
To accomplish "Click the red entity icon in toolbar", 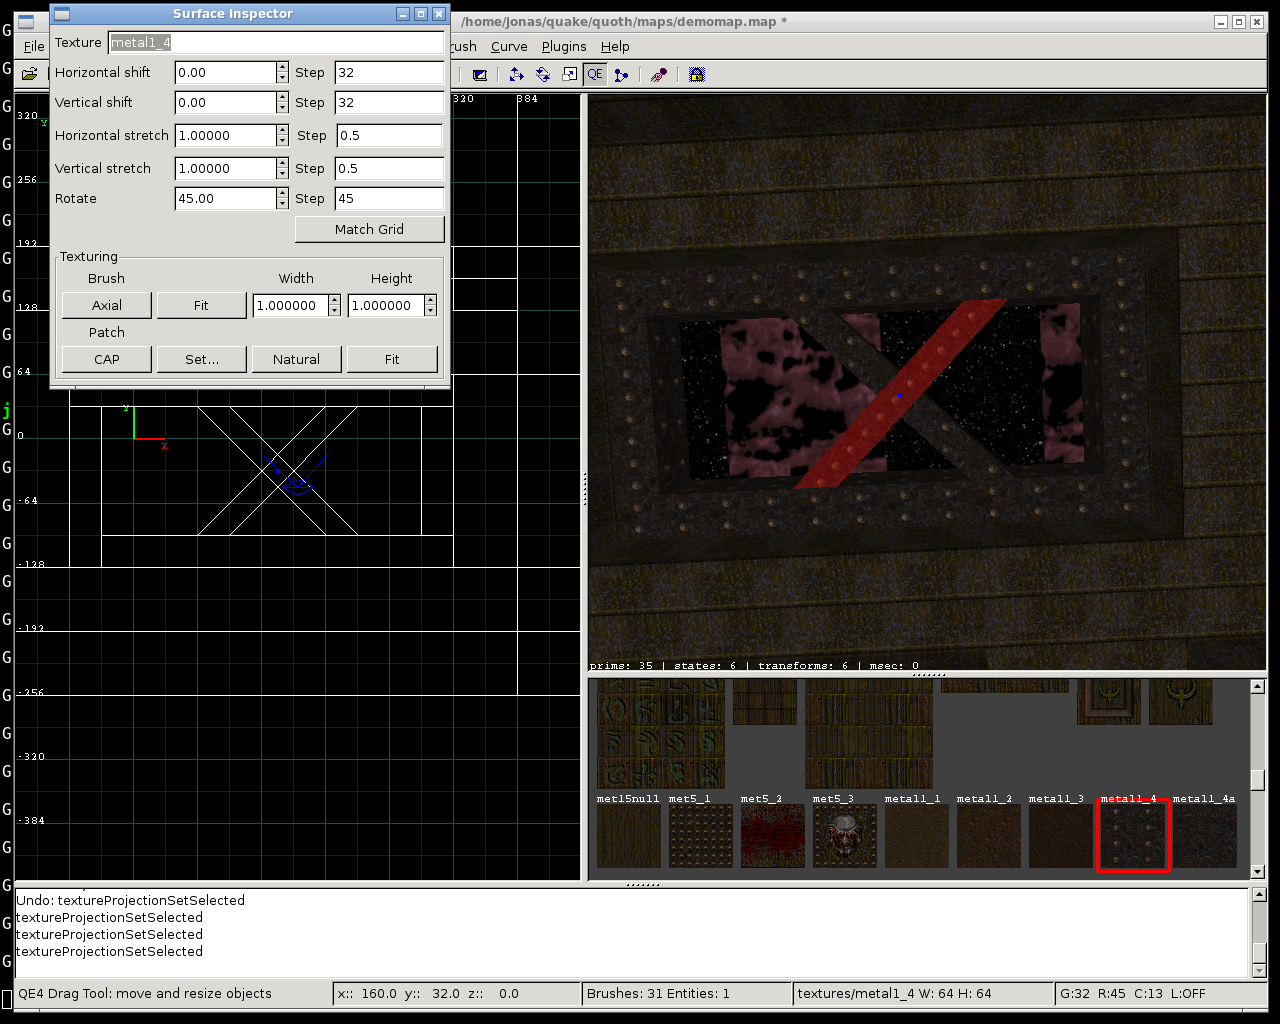I will tap(659, 75).
